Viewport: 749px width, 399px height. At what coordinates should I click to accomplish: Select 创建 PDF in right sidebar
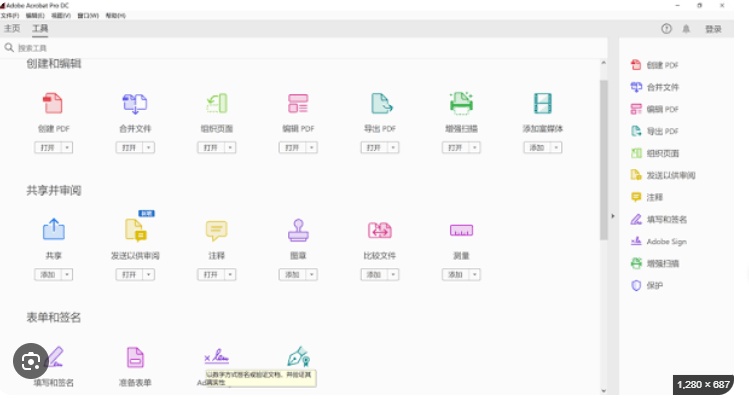(654, 65)
